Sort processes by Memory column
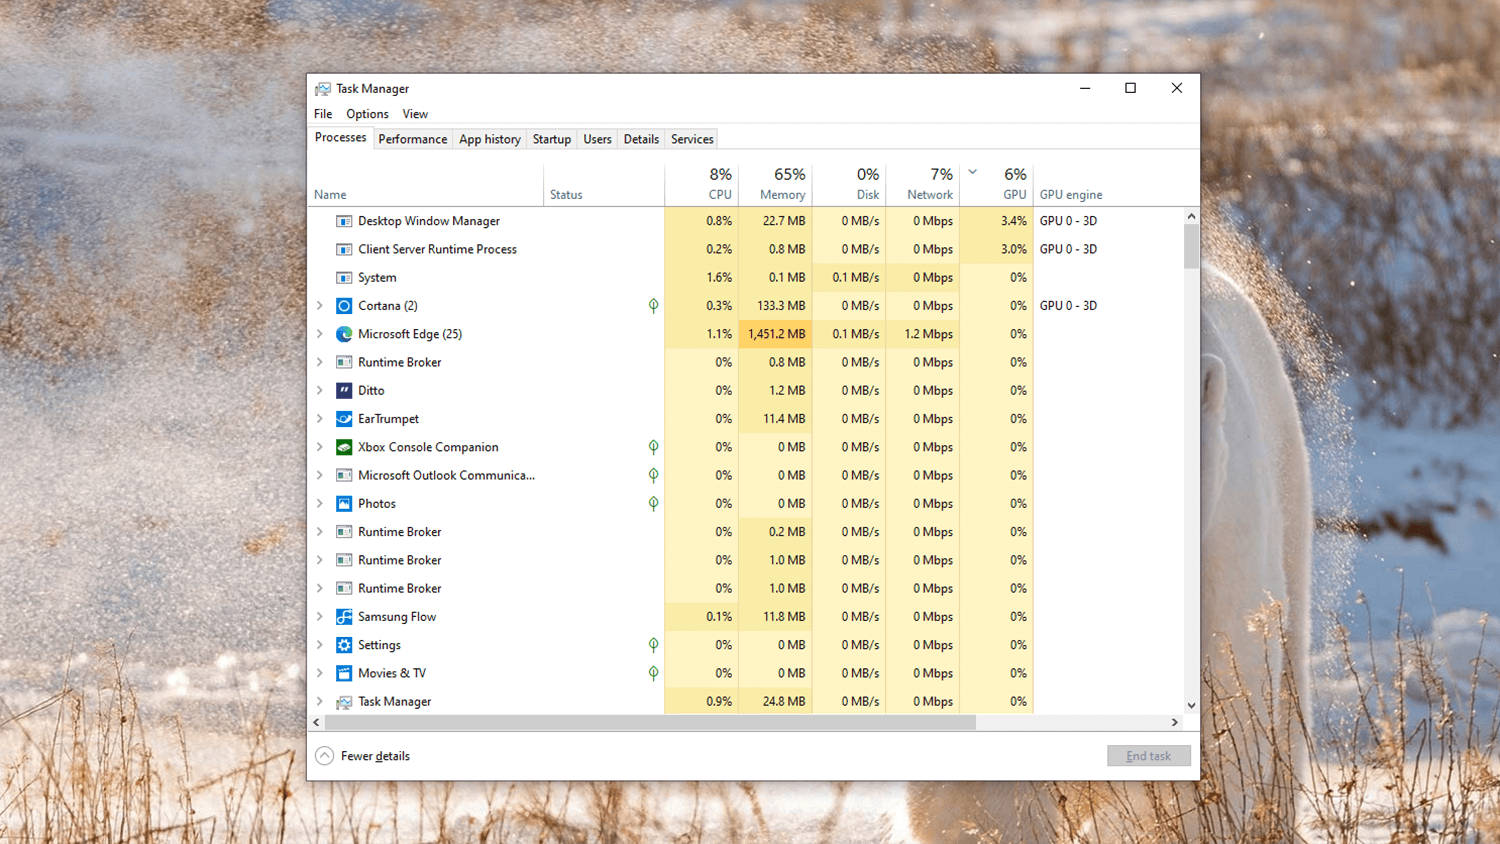Viewport: 1500px width, 844px height. [x=775, y=184]
